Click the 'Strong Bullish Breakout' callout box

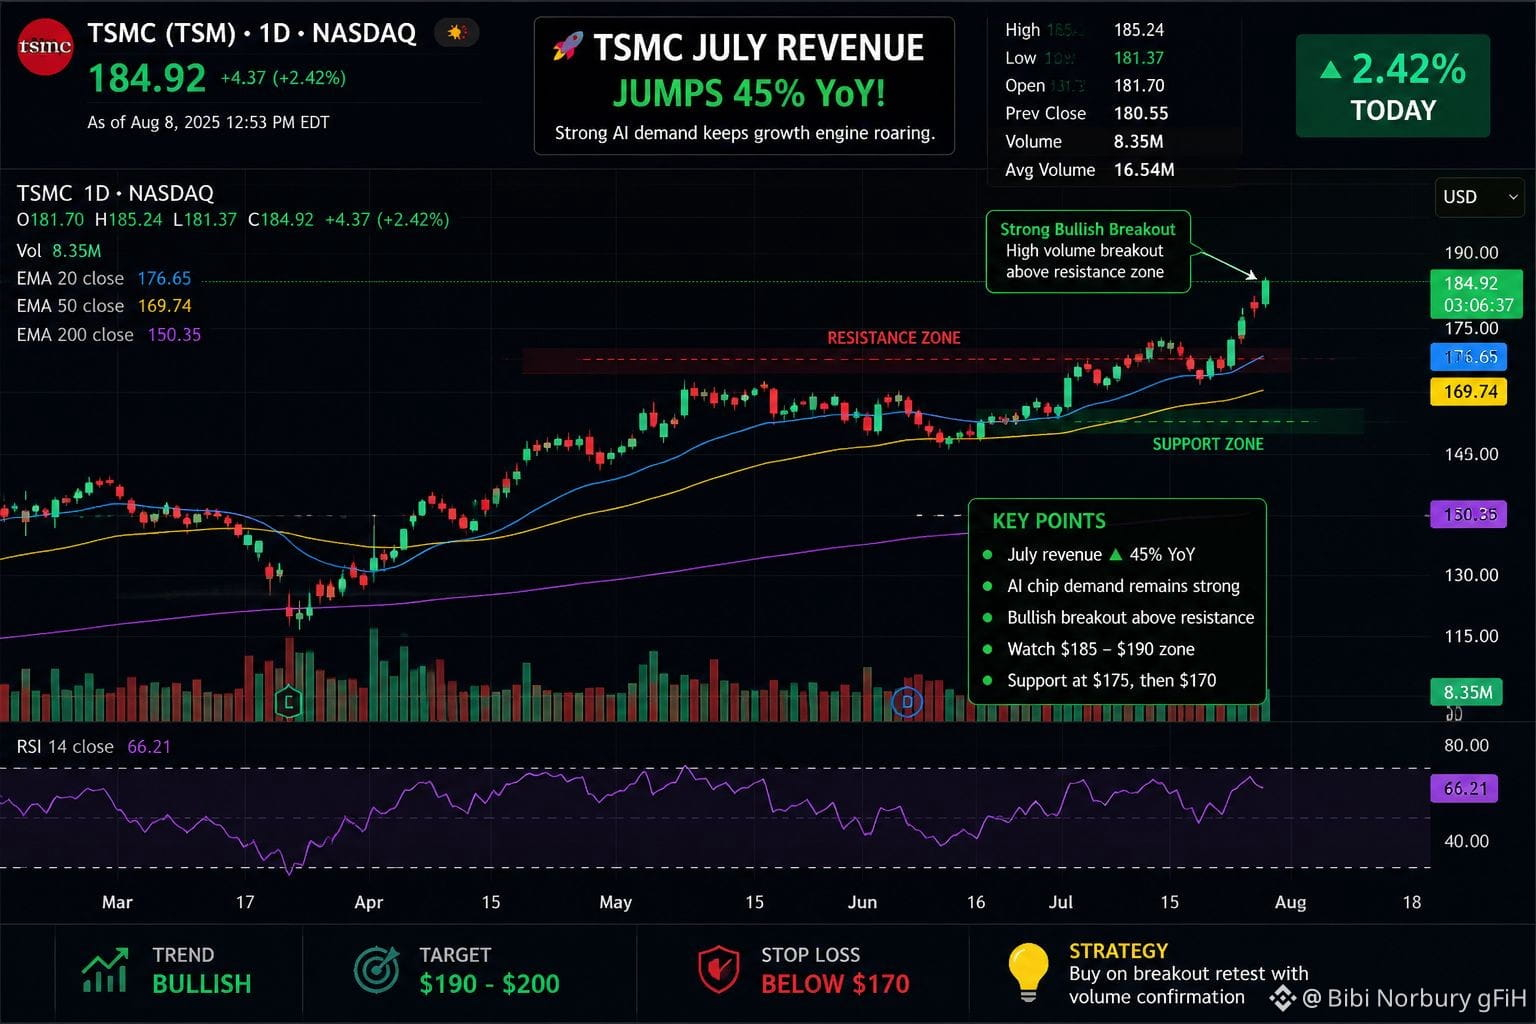point(1088,251)
